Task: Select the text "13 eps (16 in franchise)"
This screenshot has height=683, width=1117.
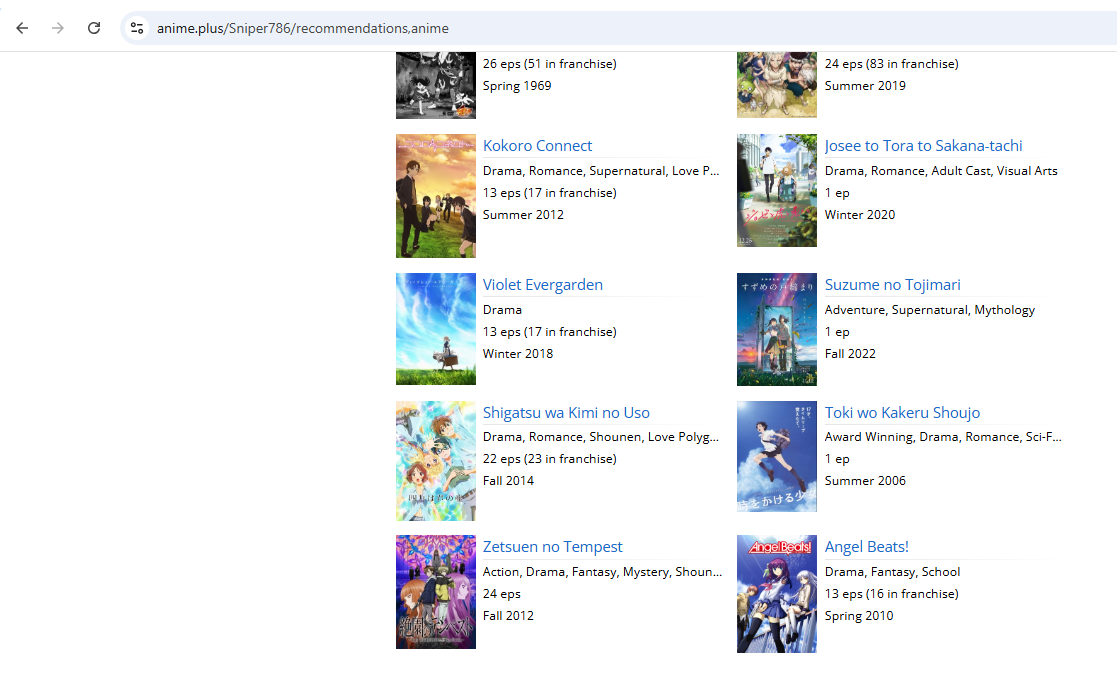Action: click(x=891, y=593)
